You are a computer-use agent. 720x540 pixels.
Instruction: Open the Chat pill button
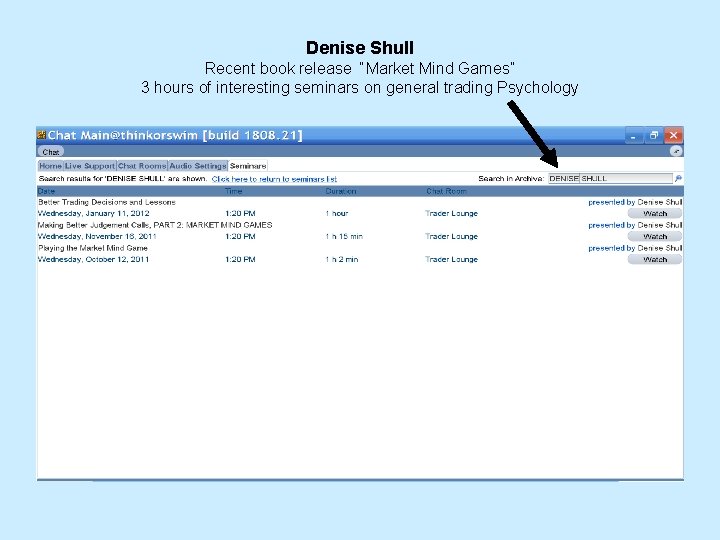click(x=51, y=152)
